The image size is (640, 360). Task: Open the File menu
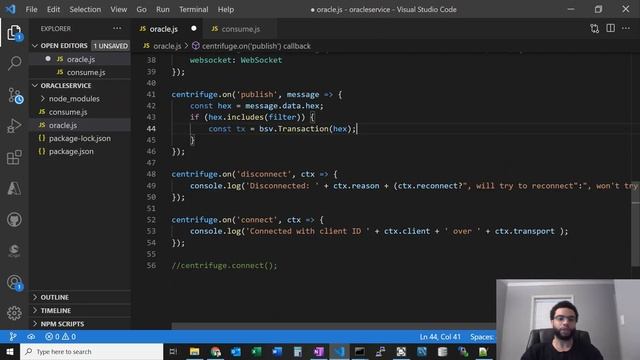pyautogui.click(x=31, y=9)
